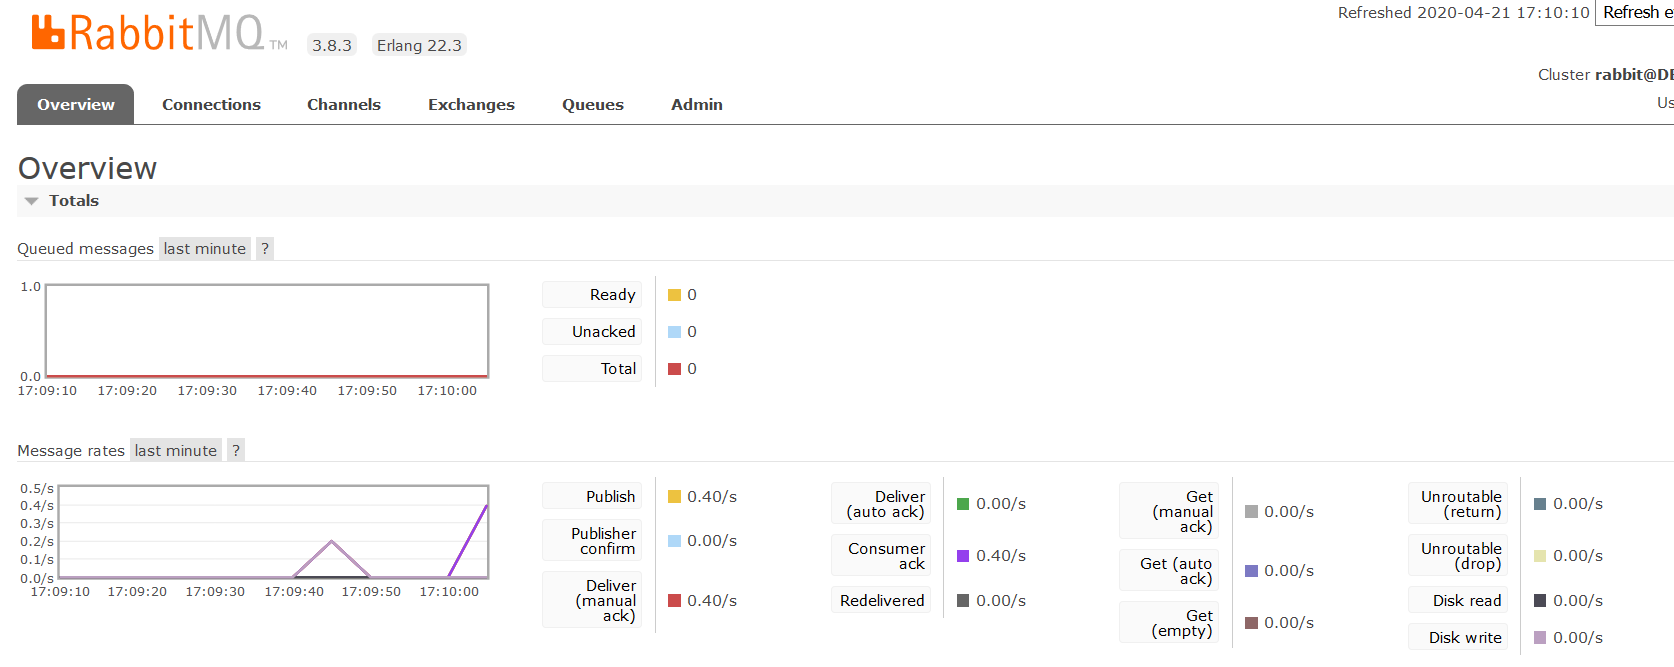Click the dark gray Redelivered swatch
The image size is (1674, 667).
(963, 601)
